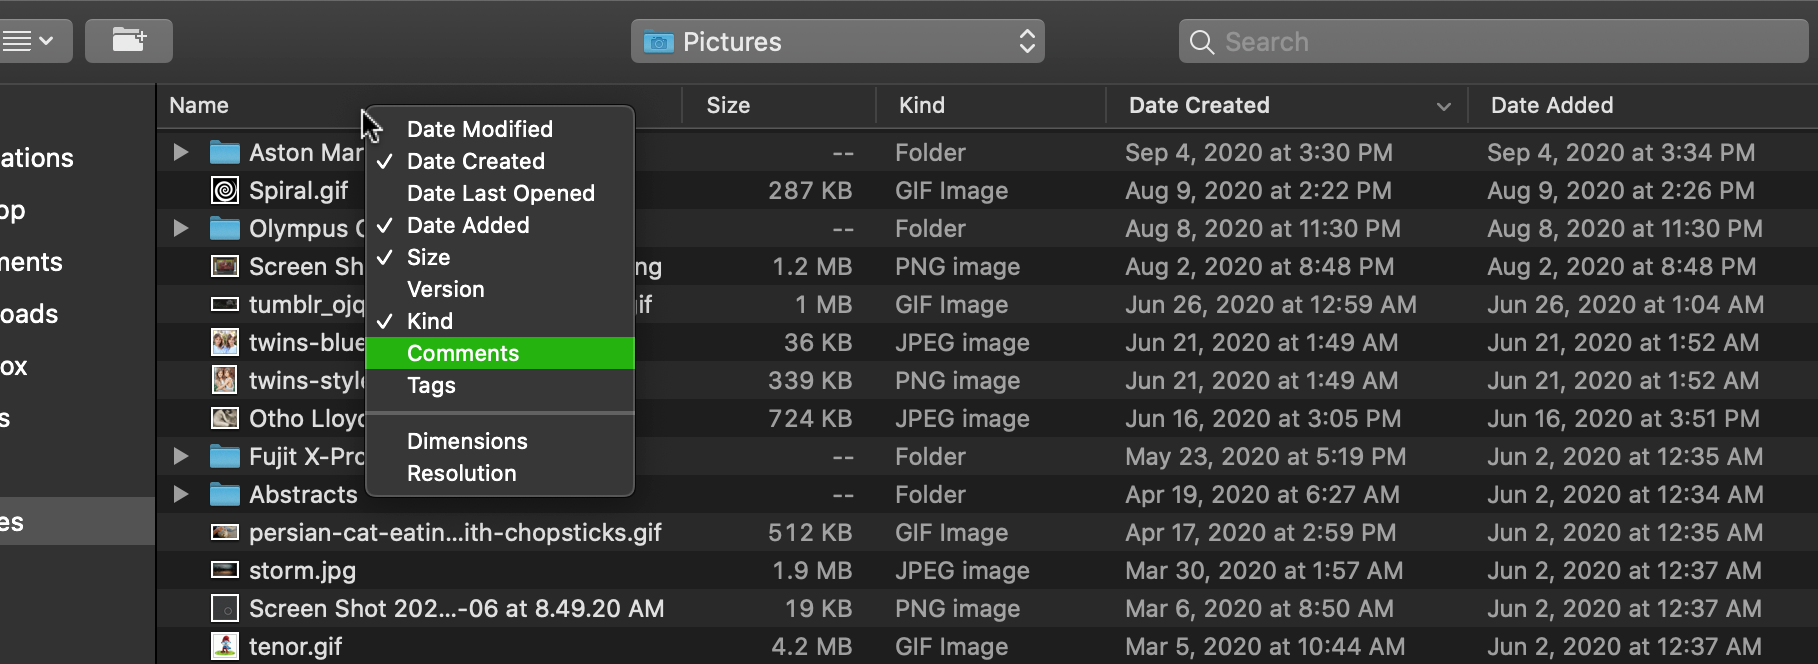The height and width of the screenshot is (664, 1818).
Task: Click the storm.jpg thumbnail icon
Action: (x=225, y=570)
